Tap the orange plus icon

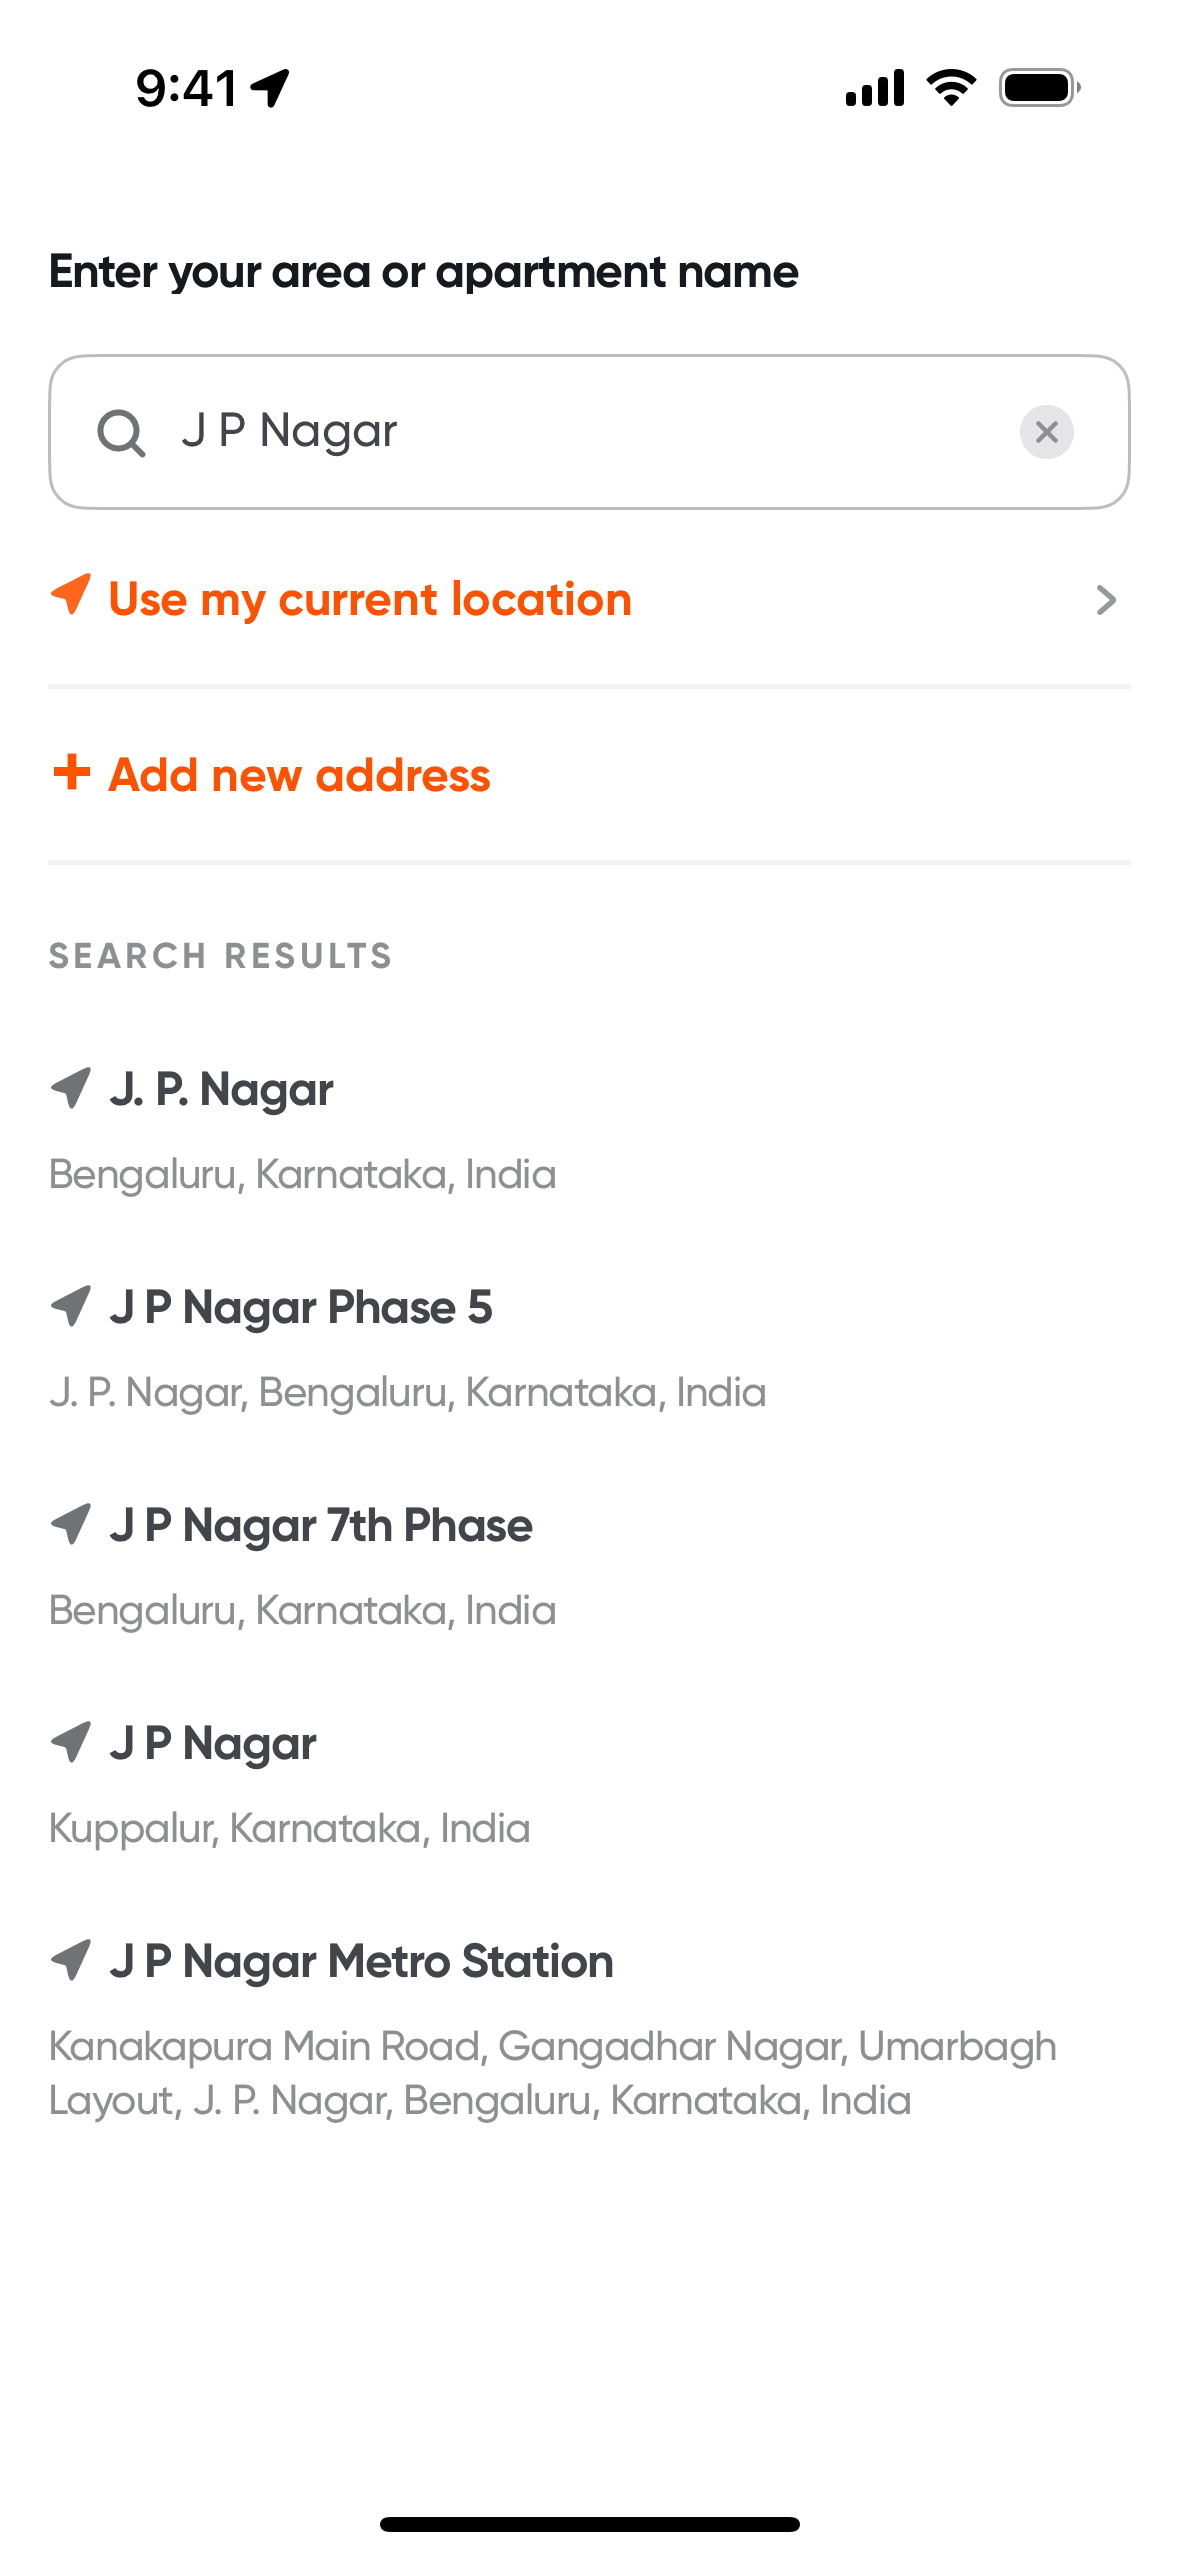[71, 773]
